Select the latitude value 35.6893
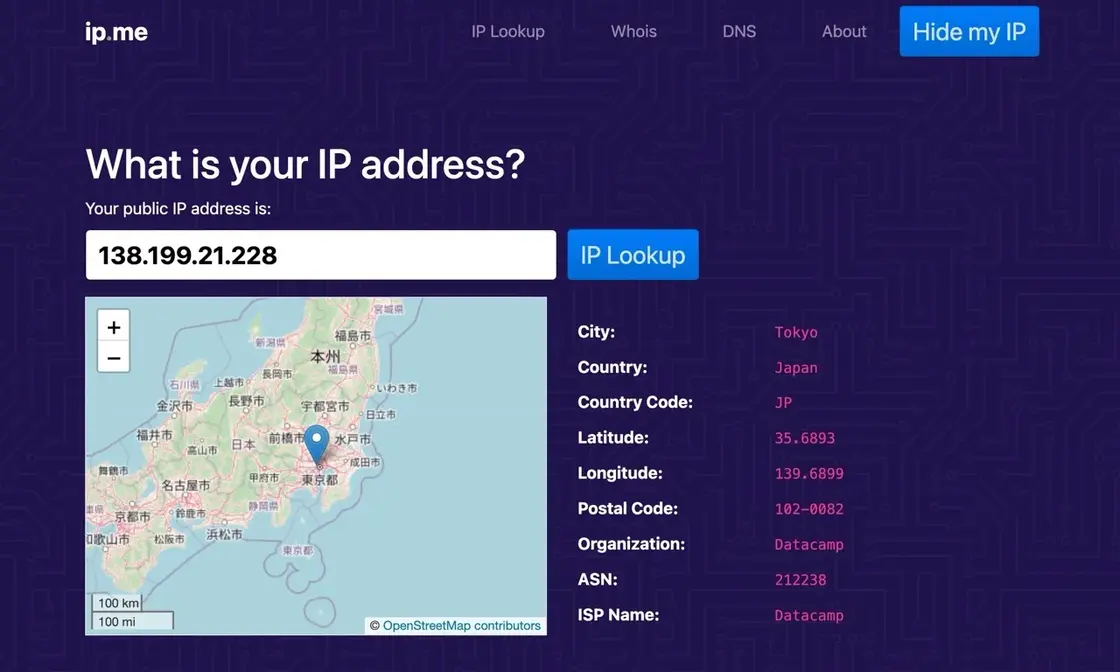The height and width of the screenshot is (672, 1120). click(804, 438)
